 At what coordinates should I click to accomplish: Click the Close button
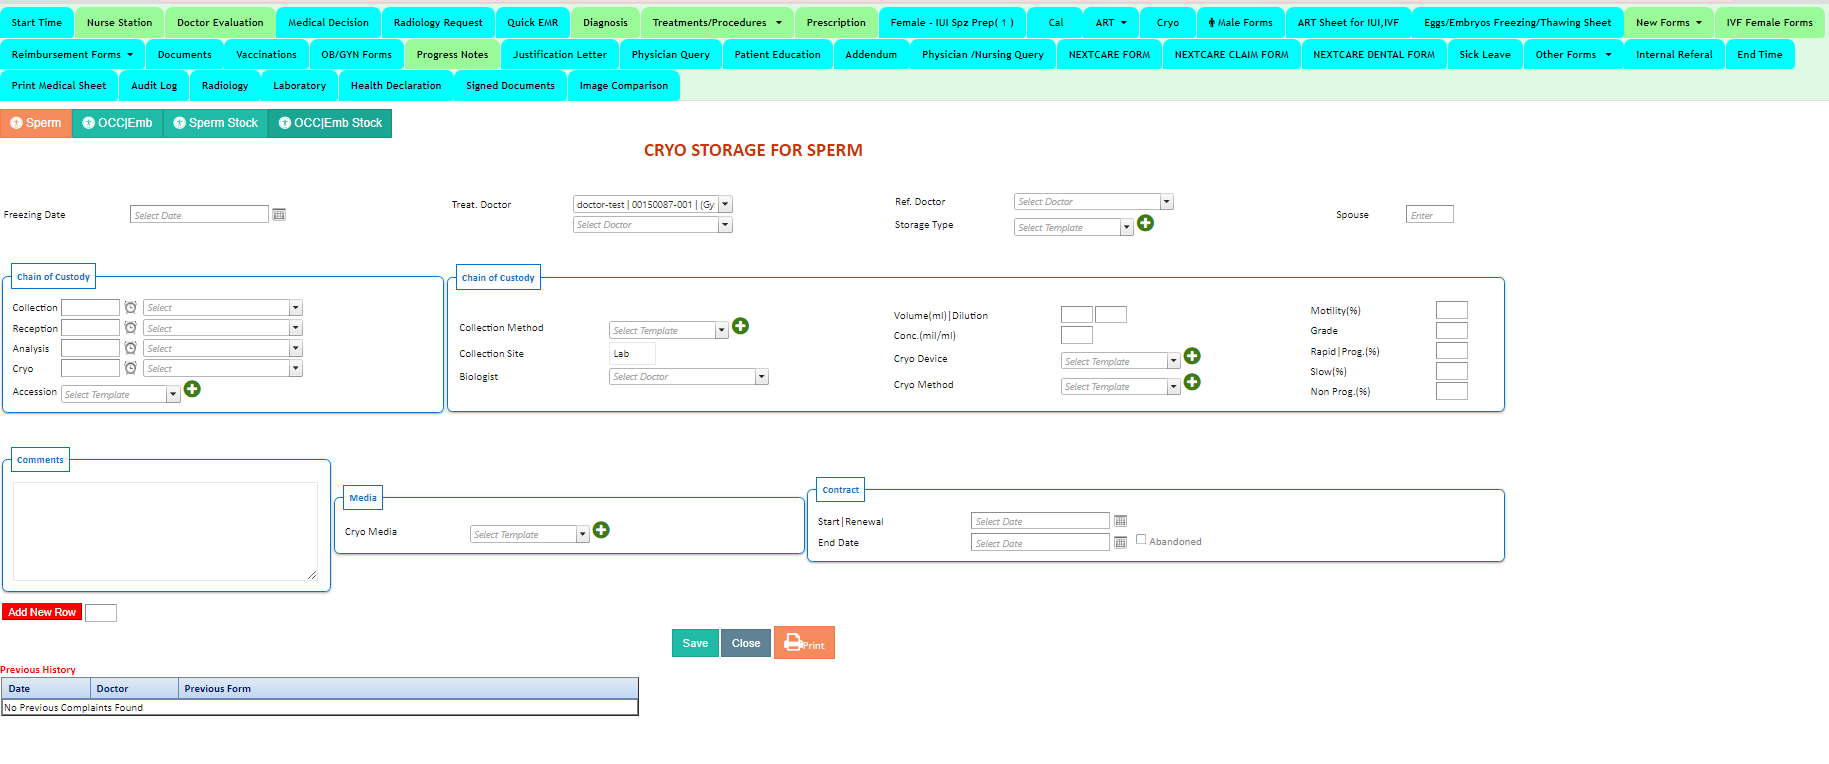(746, 643)
